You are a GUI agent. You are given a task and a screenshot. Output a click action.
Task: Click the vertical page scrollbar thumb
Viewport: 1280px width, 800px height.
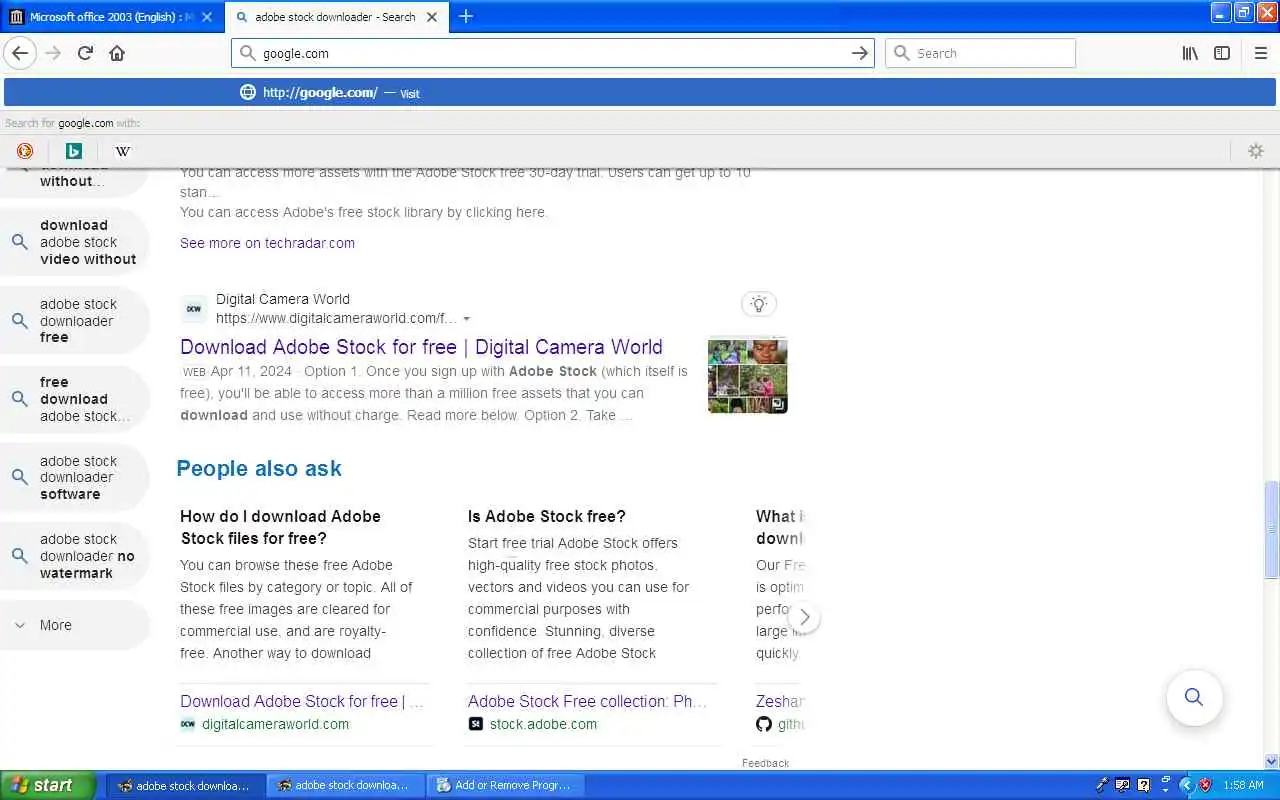pyautogui.click(x=1271, y=530)
